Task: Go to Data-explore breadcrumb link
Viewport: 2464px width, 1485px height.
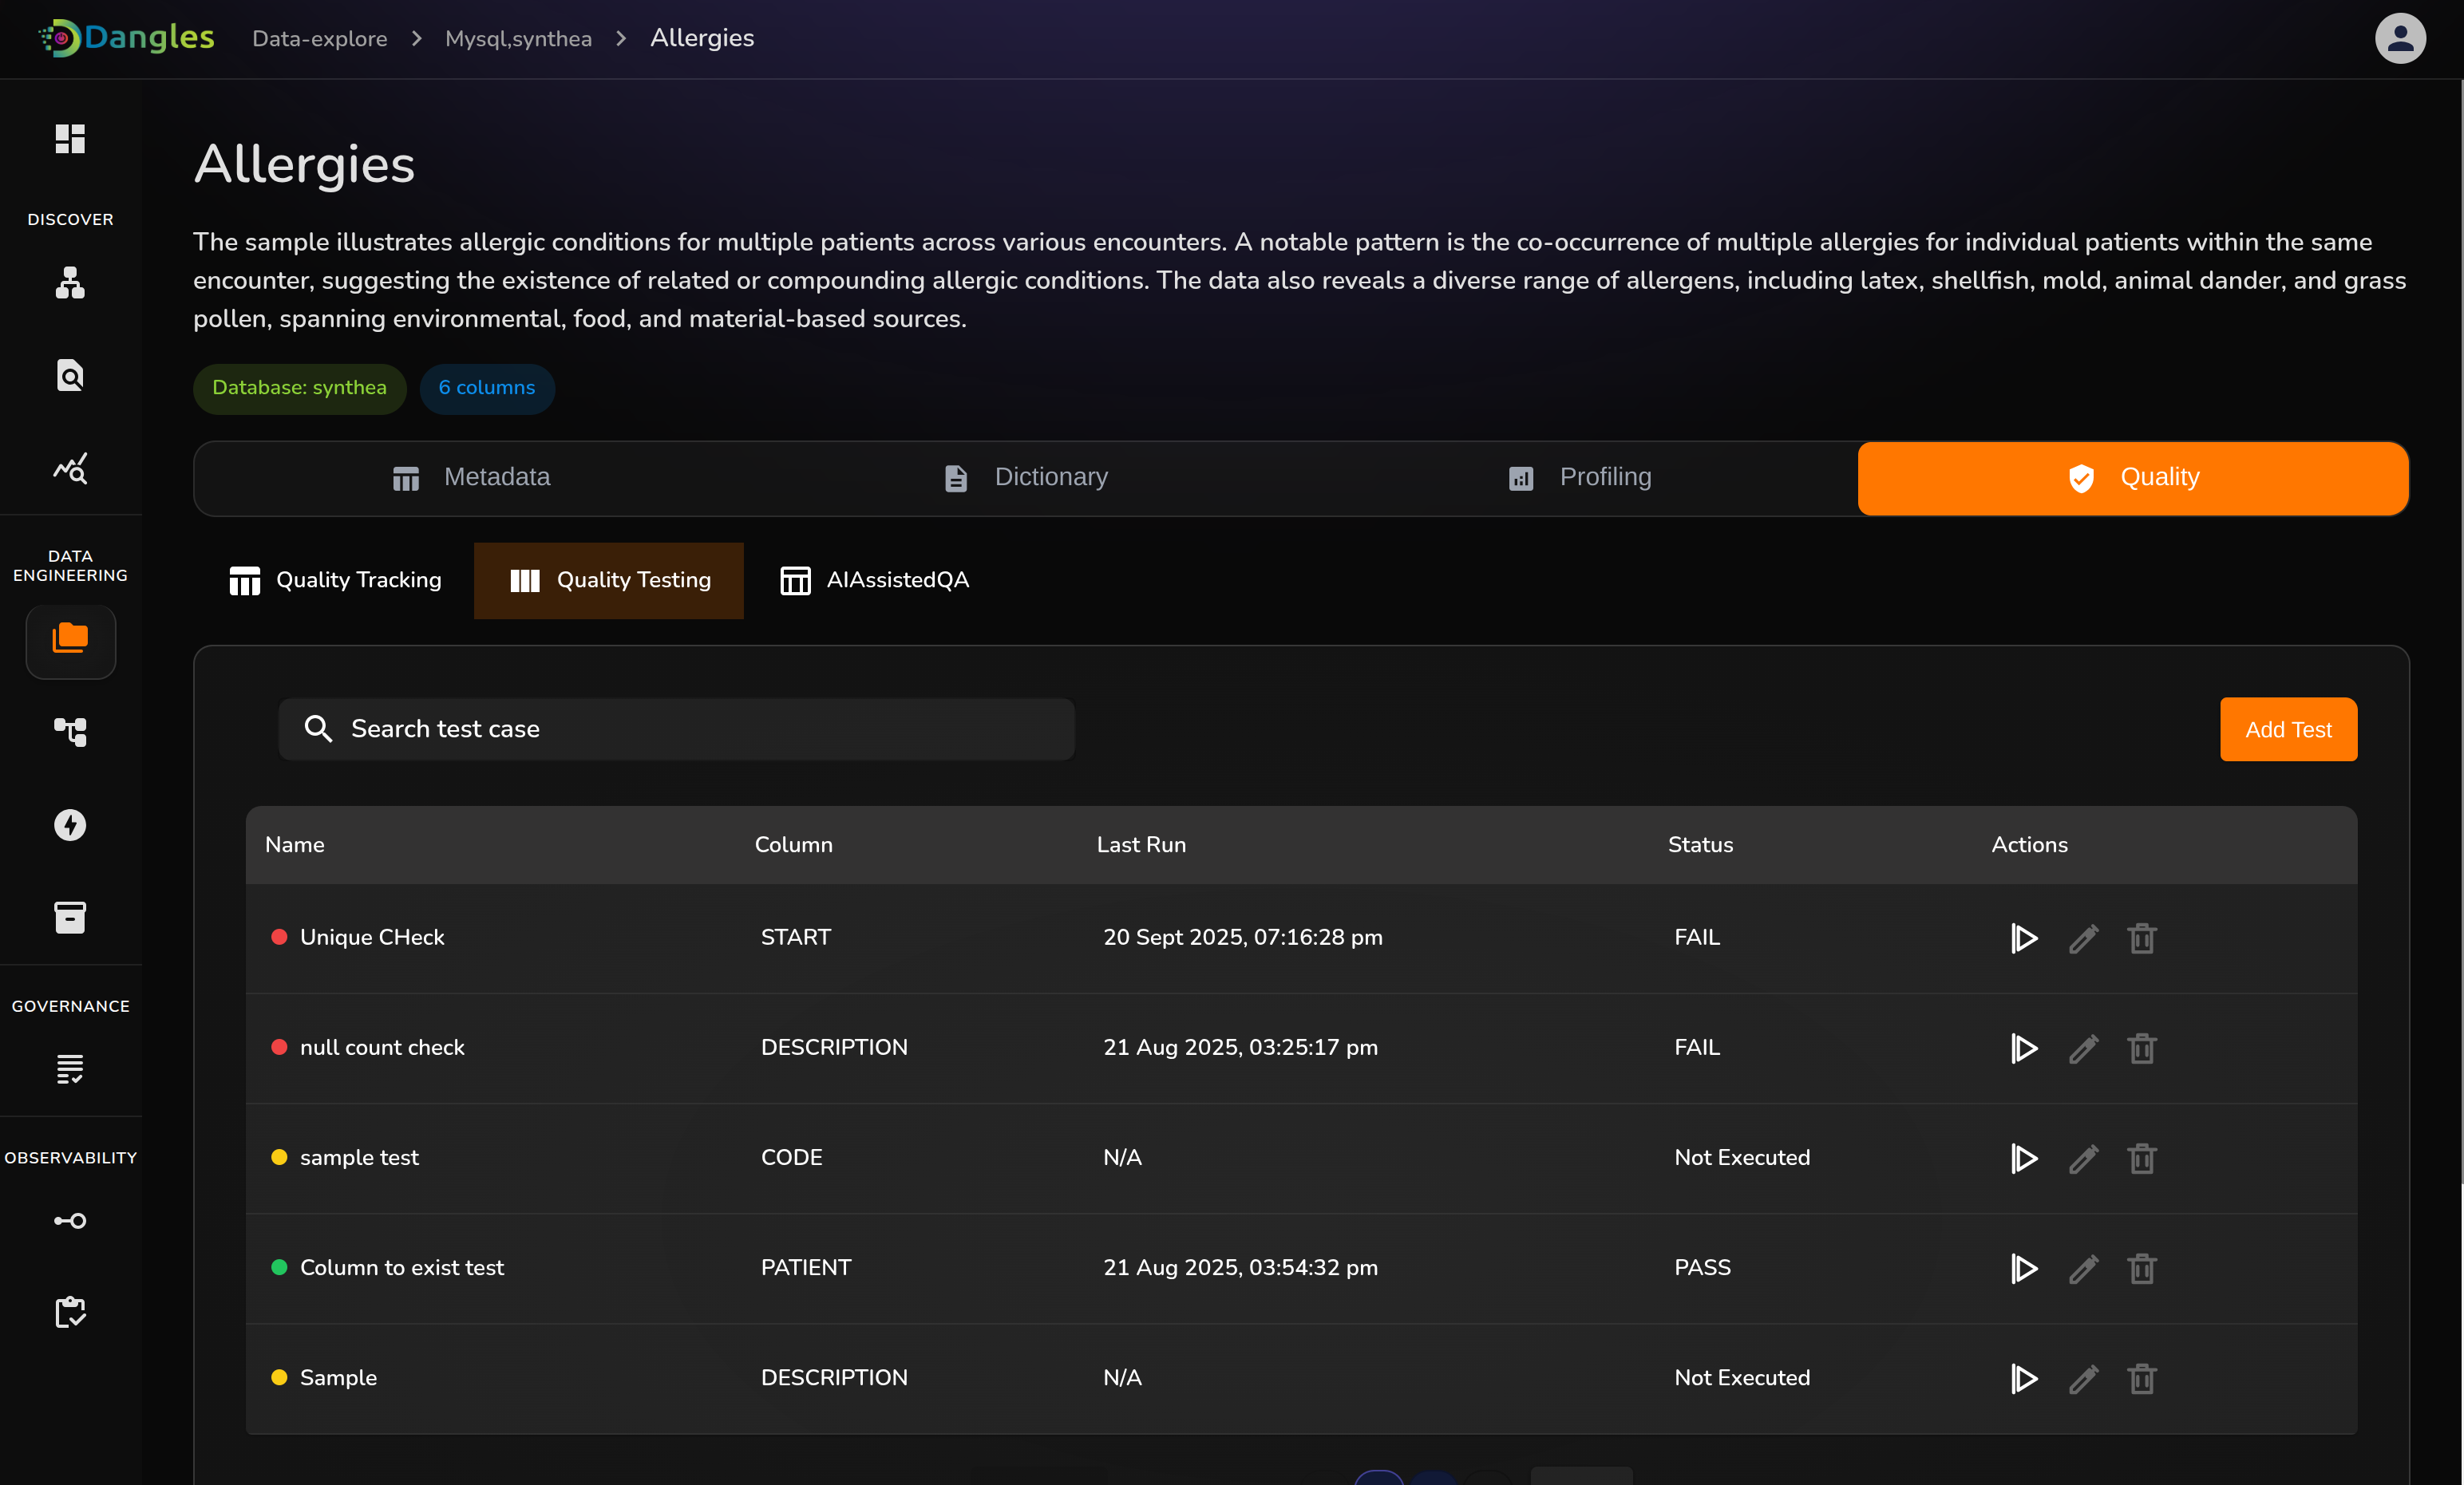Action: click(x=319, y=38)
